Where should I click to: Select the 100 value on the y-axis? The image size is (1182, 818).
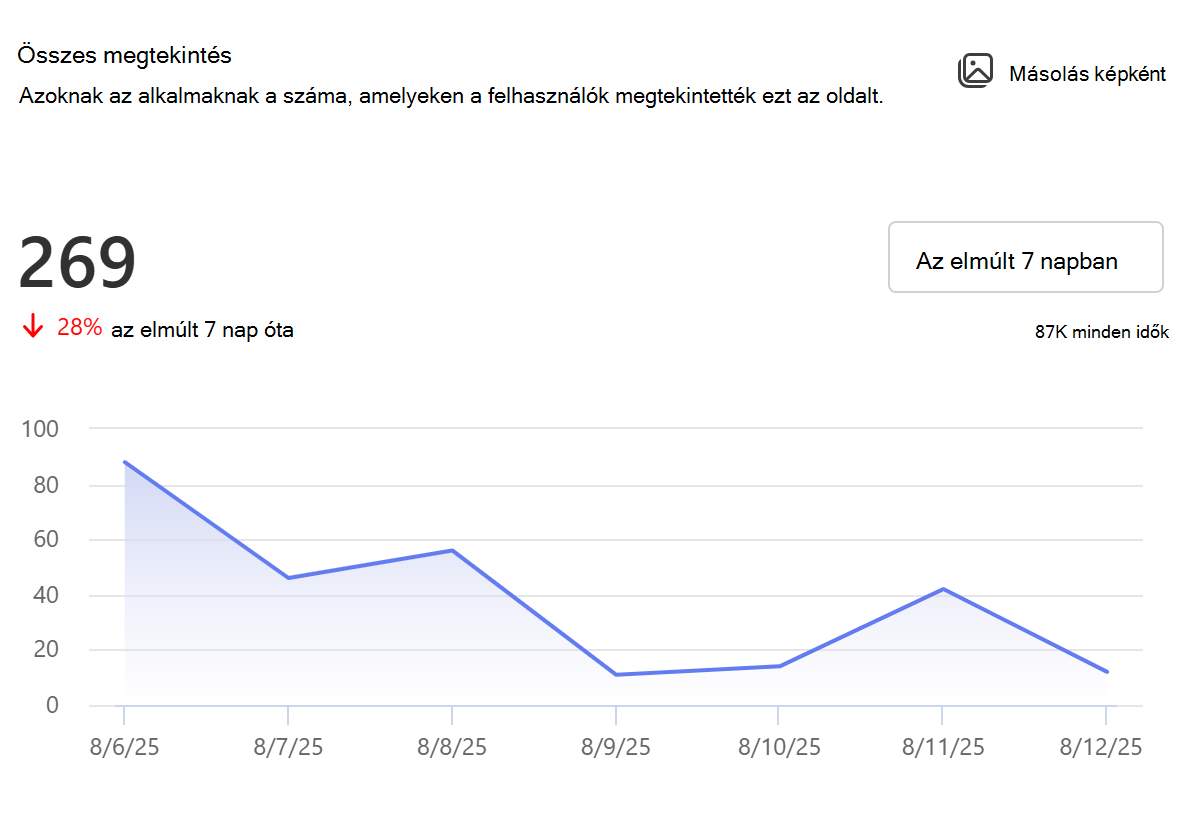(40, 429)
